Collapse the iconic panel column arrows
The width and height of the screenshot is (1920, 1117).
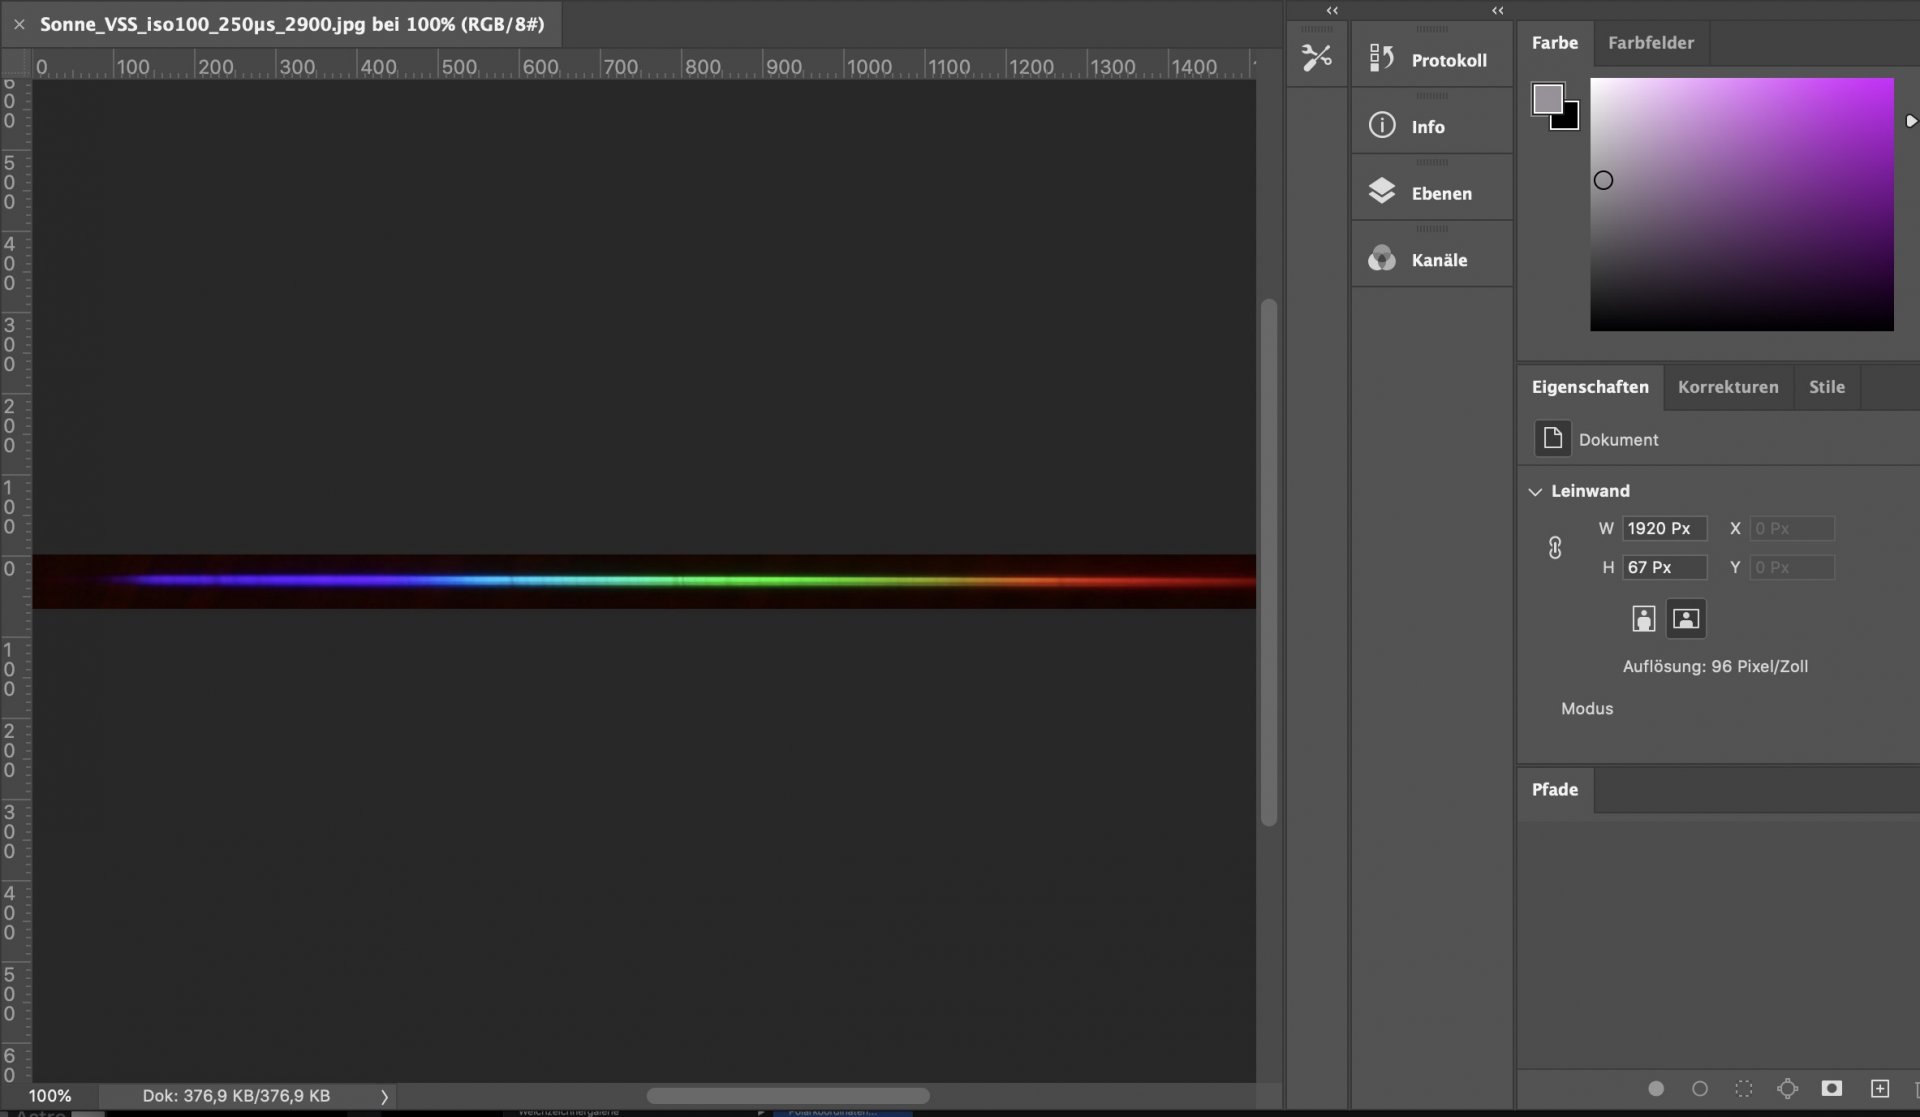[x=1497, y=10]
